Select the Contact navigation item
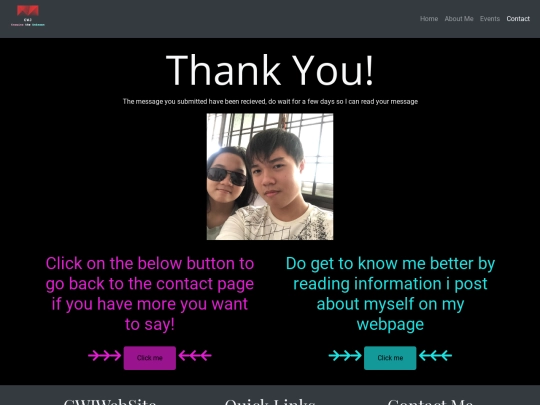The image size is (540, 405). click(x=518, y=19)
